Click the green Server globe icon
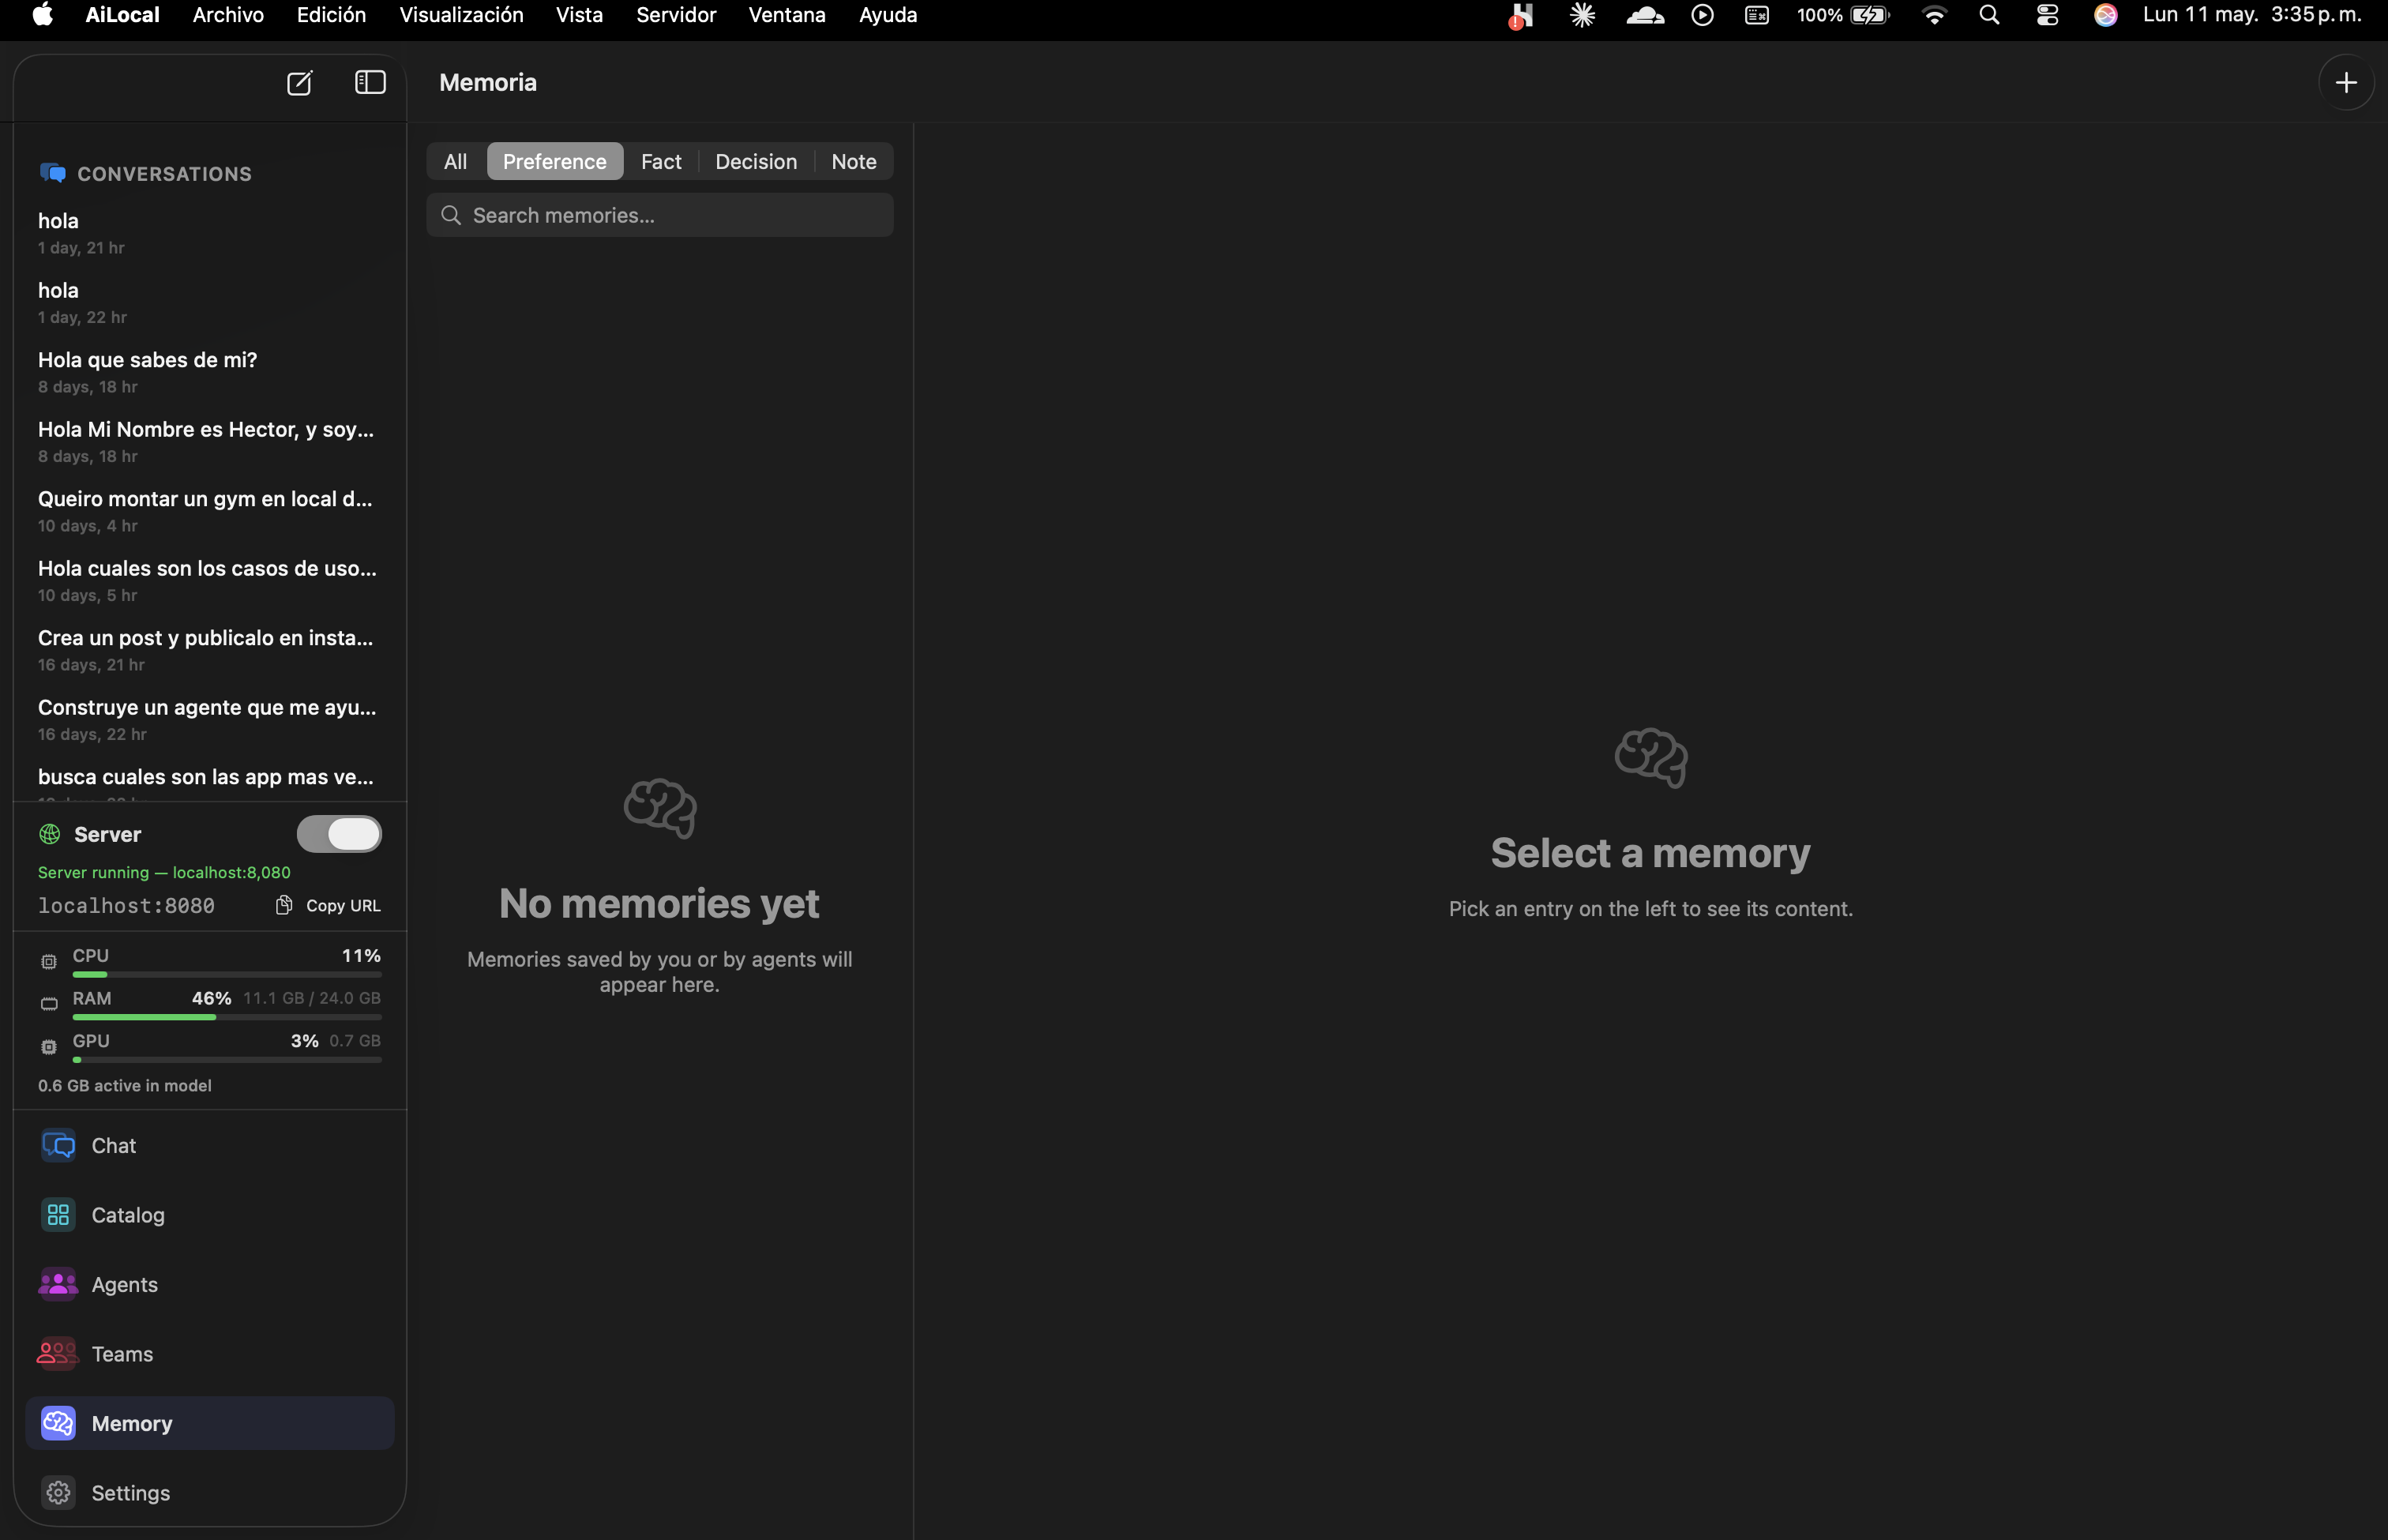The height and width of the screenshot is (1540, 2388). point(49,834)
